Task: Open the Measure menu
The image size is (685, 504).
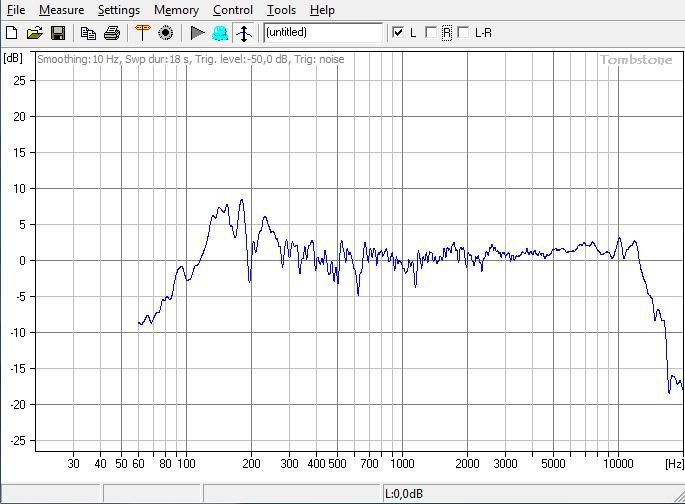Action: (61, 10)
